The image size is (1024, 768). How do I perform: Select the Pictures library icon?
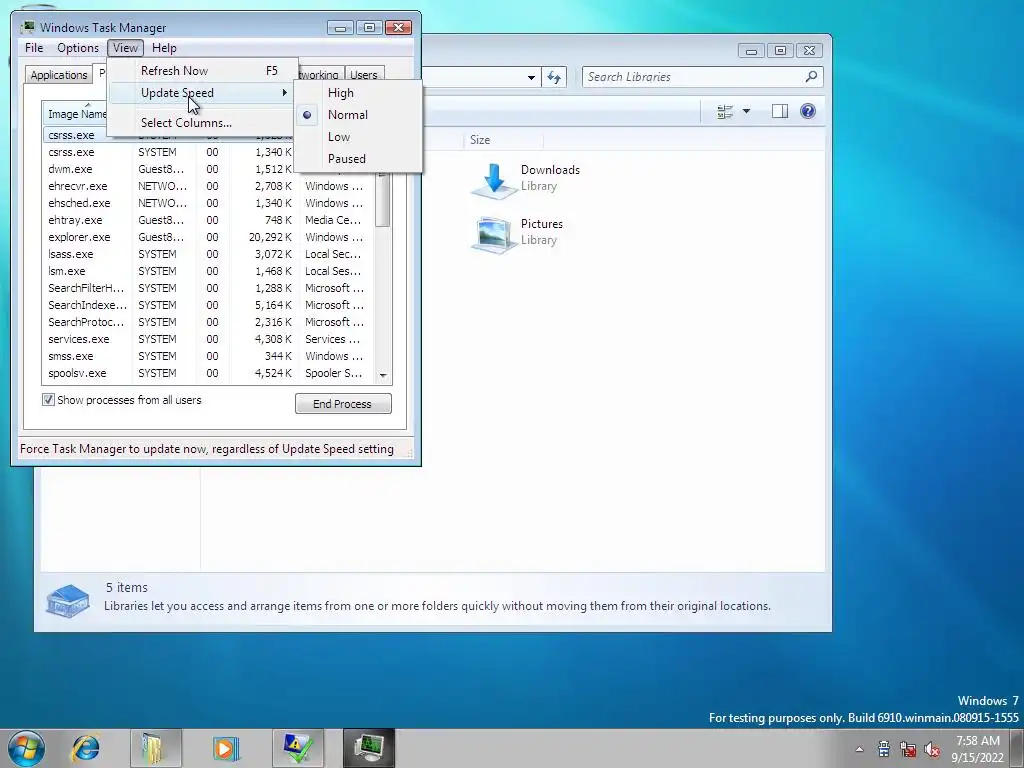coord(493,234)
